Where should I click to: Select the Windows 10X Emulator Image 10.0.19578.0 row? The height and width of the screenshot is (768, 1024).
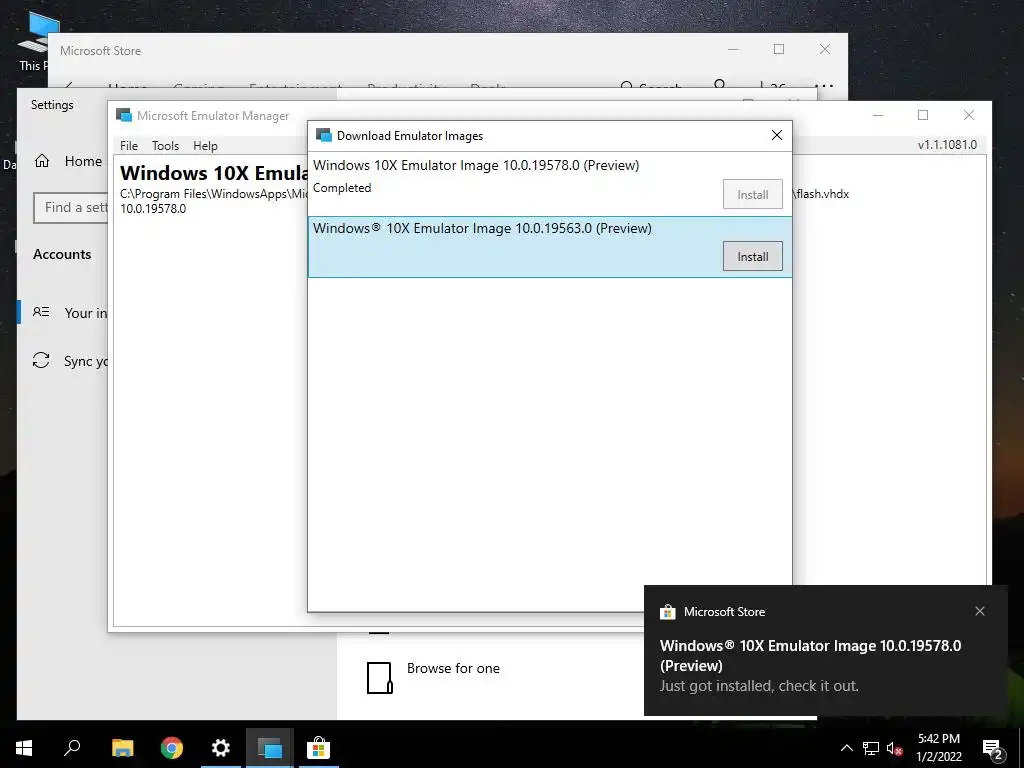550,184
